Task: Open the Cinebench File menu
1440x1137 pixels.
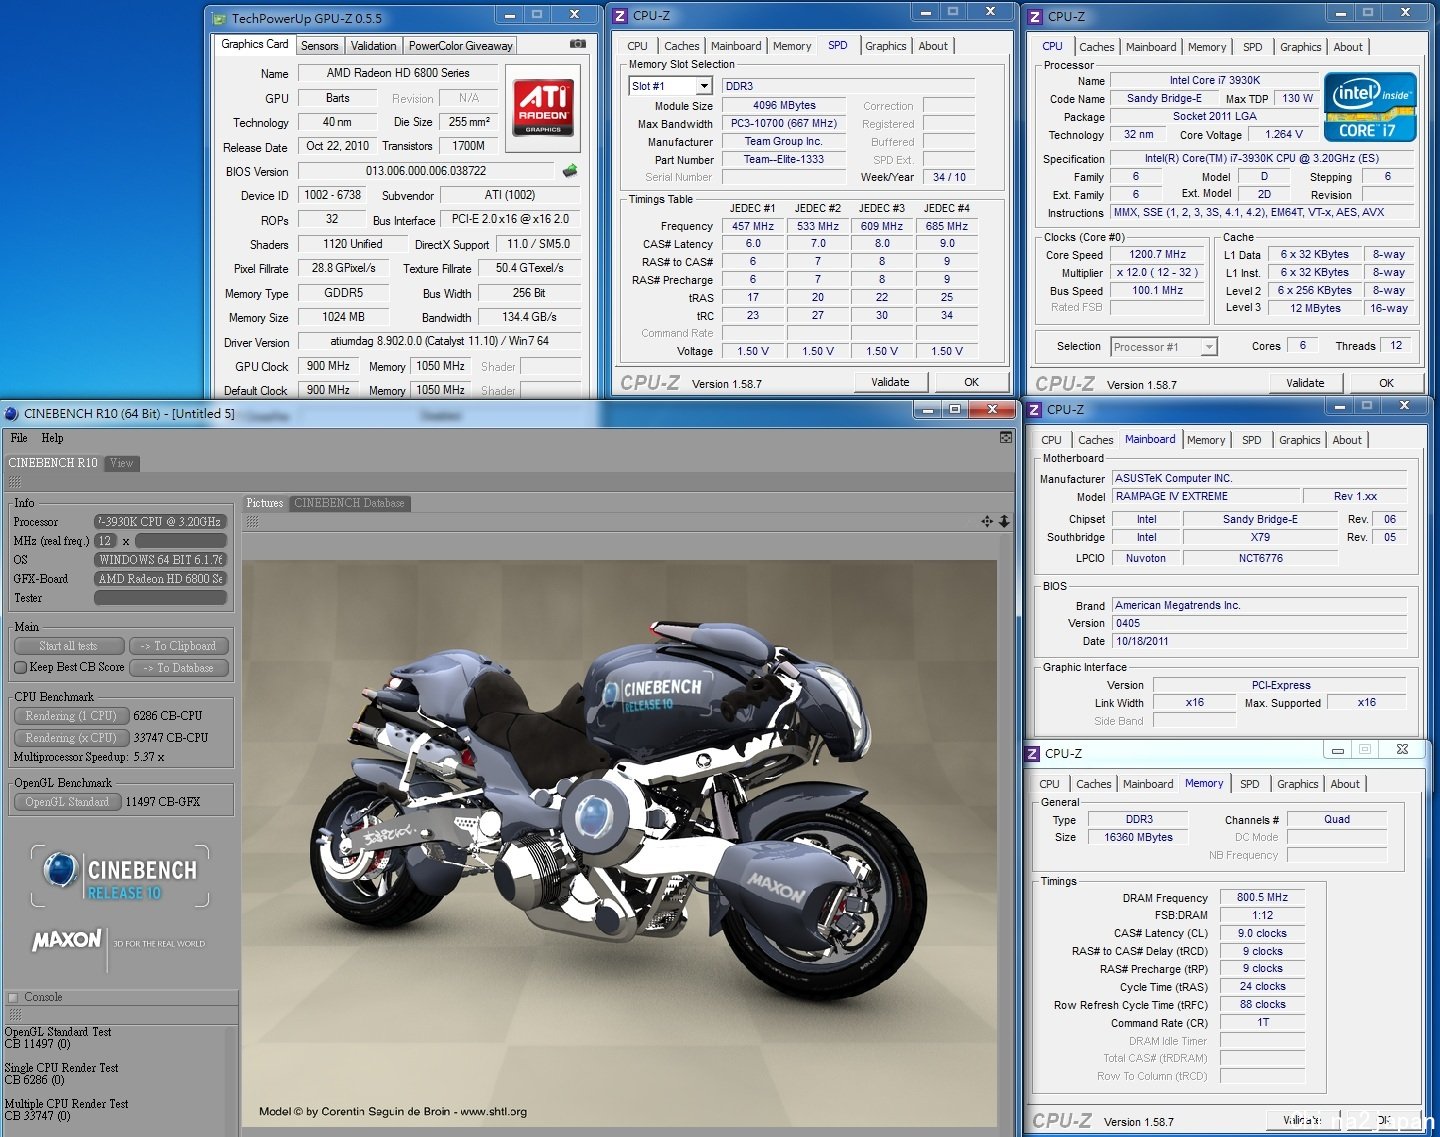Action: tap(19, 438)
